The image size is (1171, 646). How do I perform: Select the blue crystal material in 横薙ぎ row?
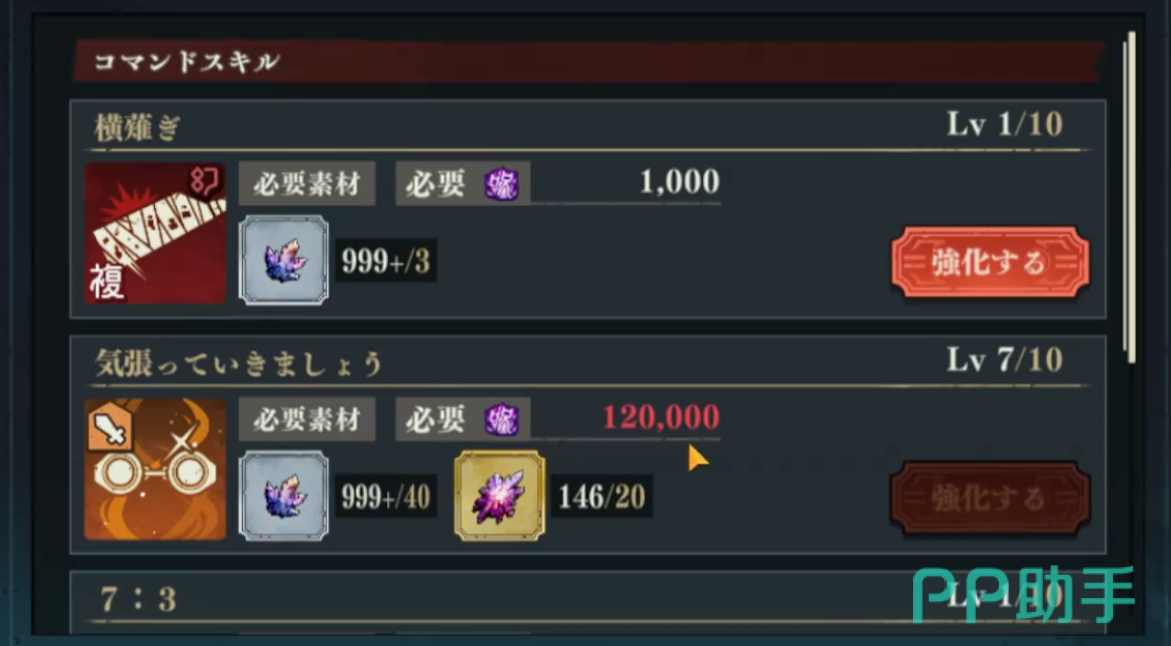(x=284, y=260)
